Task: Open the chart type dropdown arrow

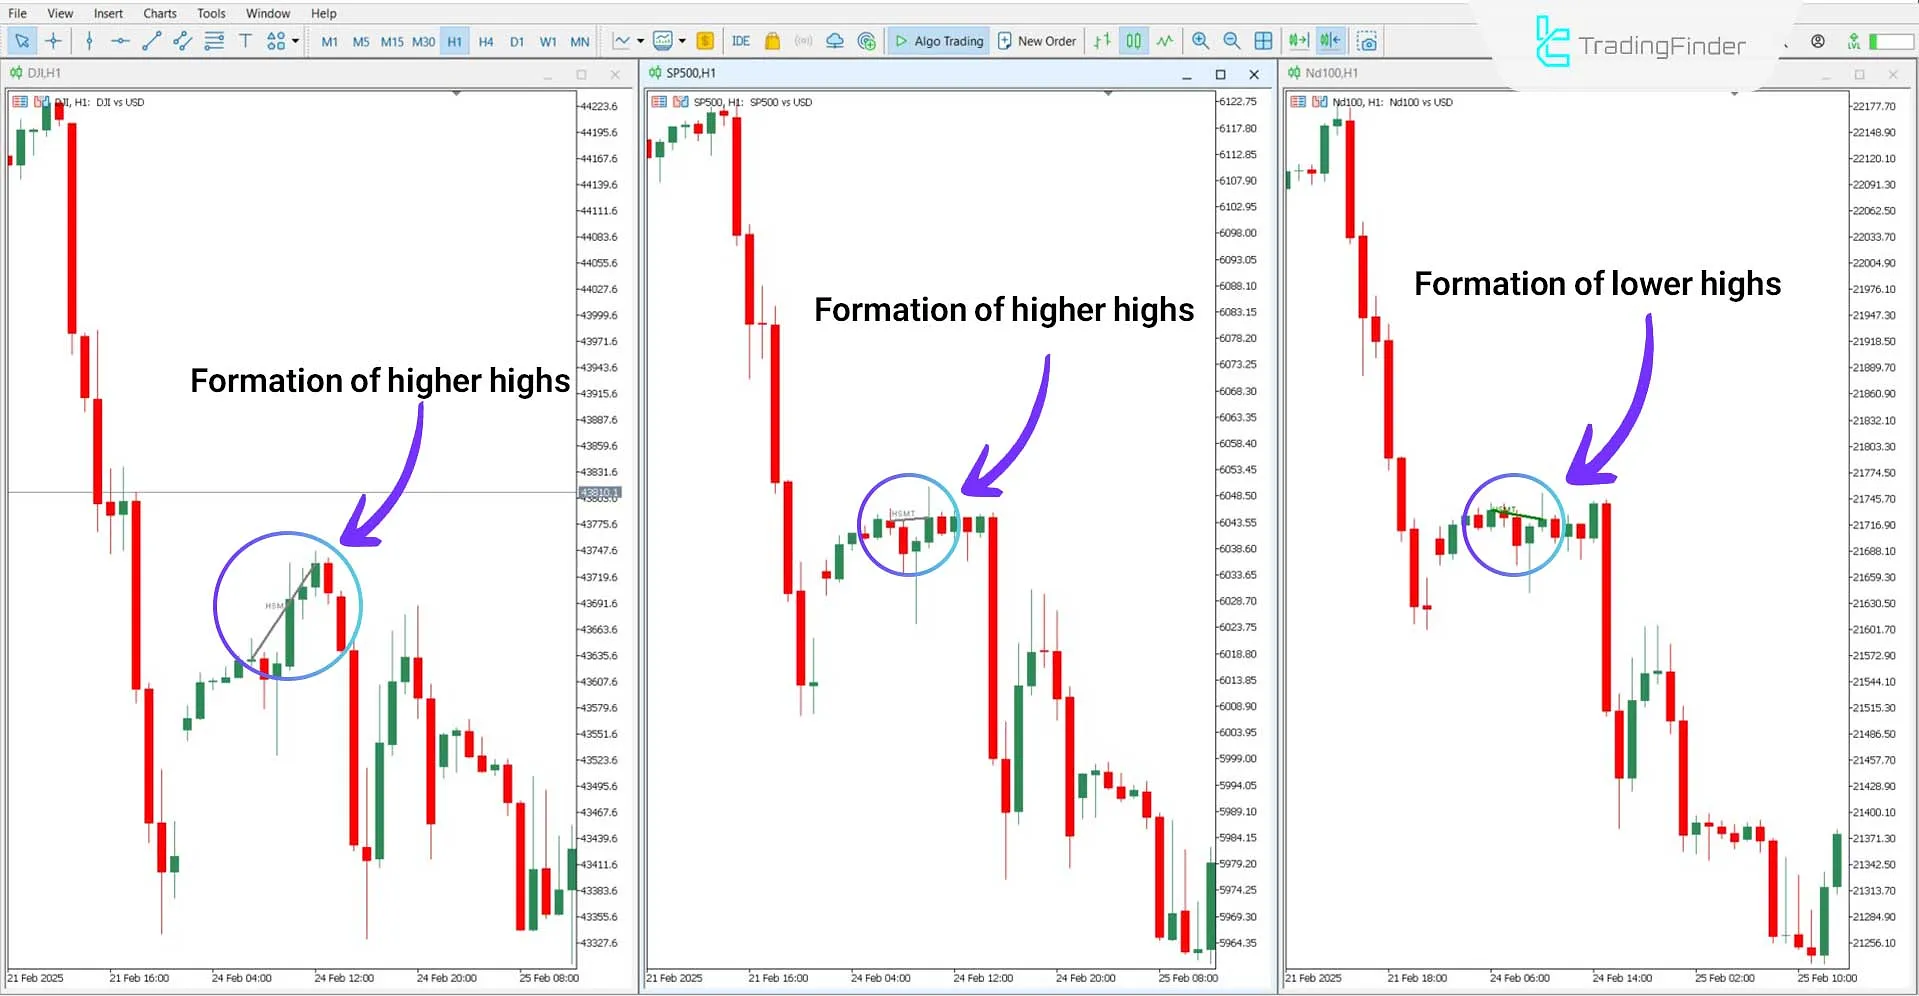Action: pos(640,41)
